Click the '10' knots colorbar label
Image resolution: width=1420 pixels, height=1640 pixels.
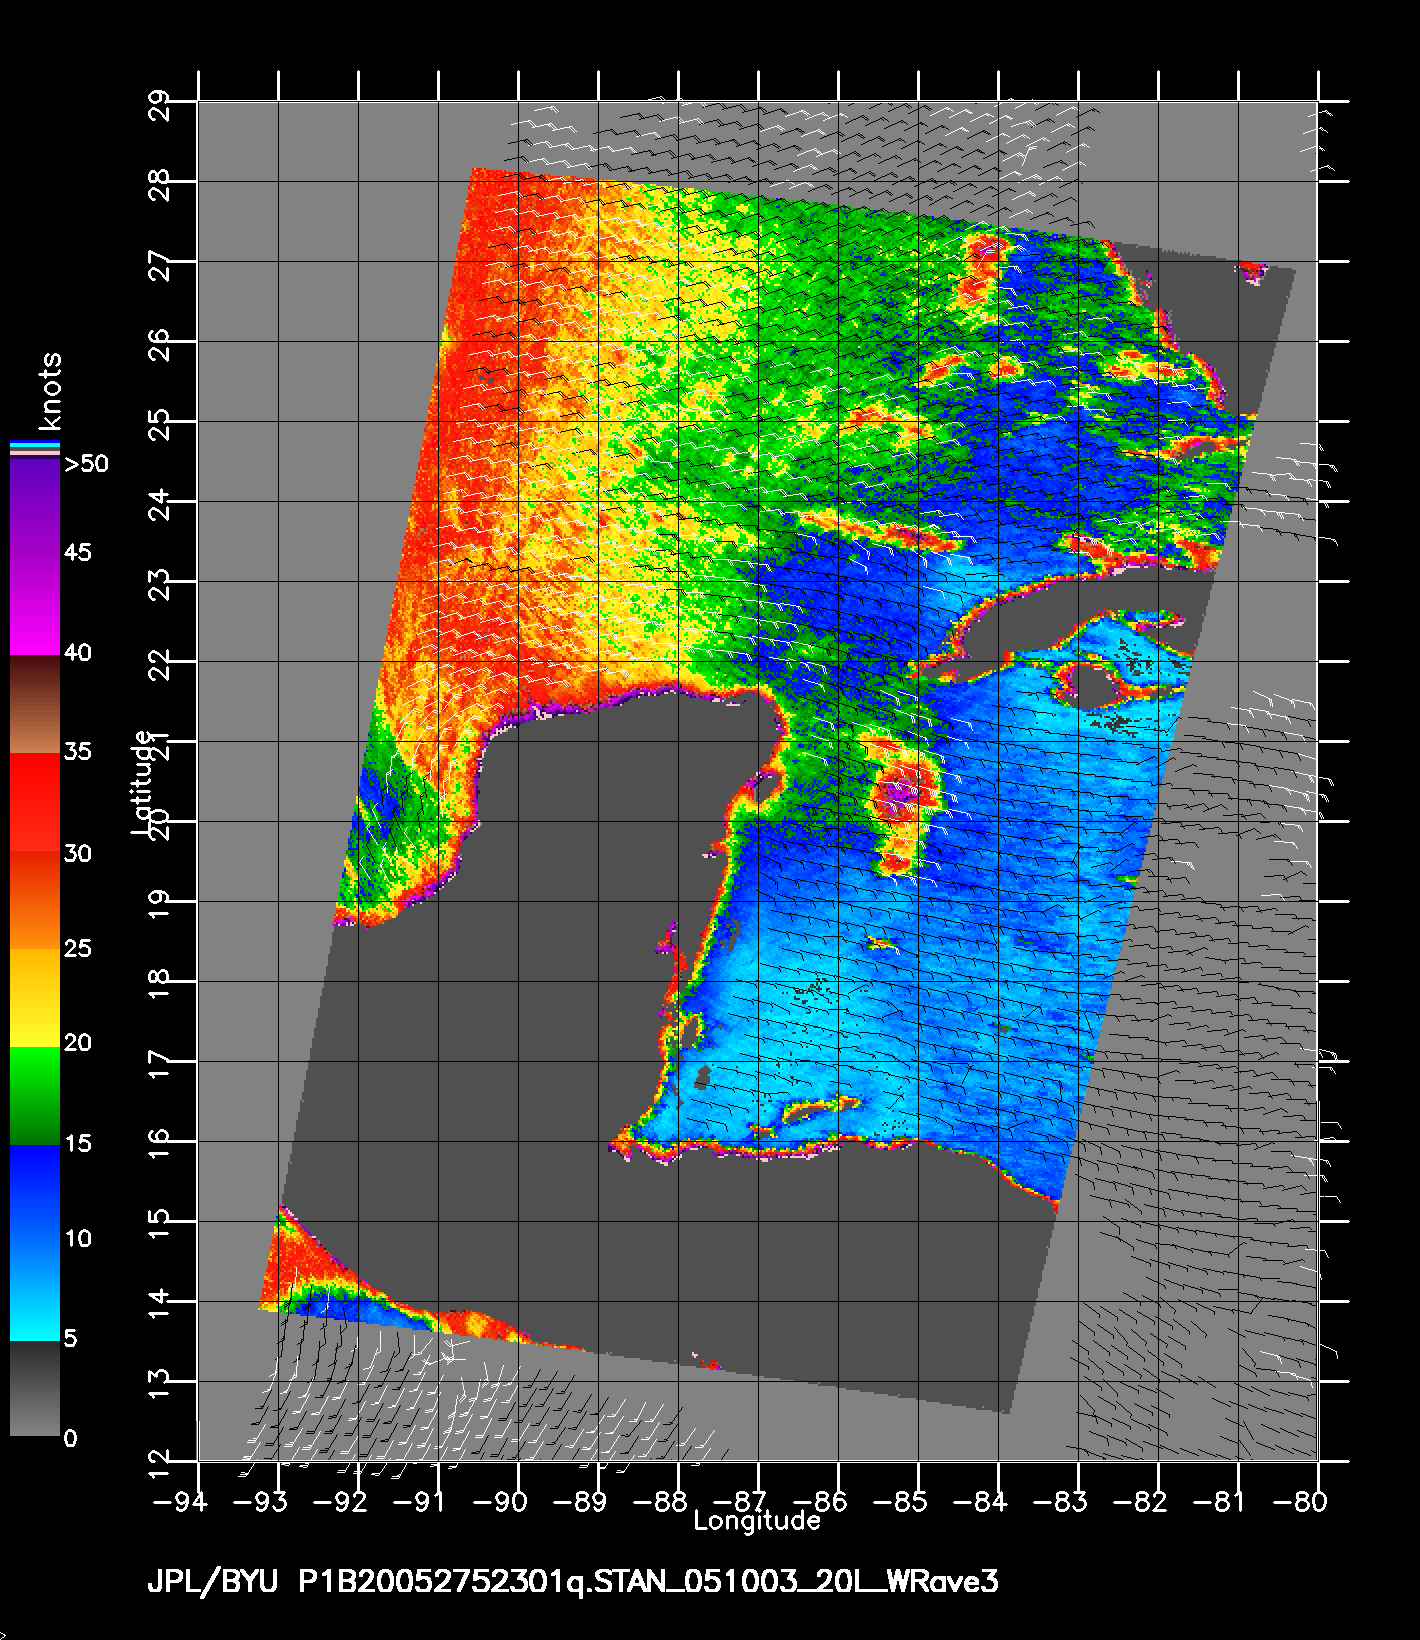coord(78,1238)
